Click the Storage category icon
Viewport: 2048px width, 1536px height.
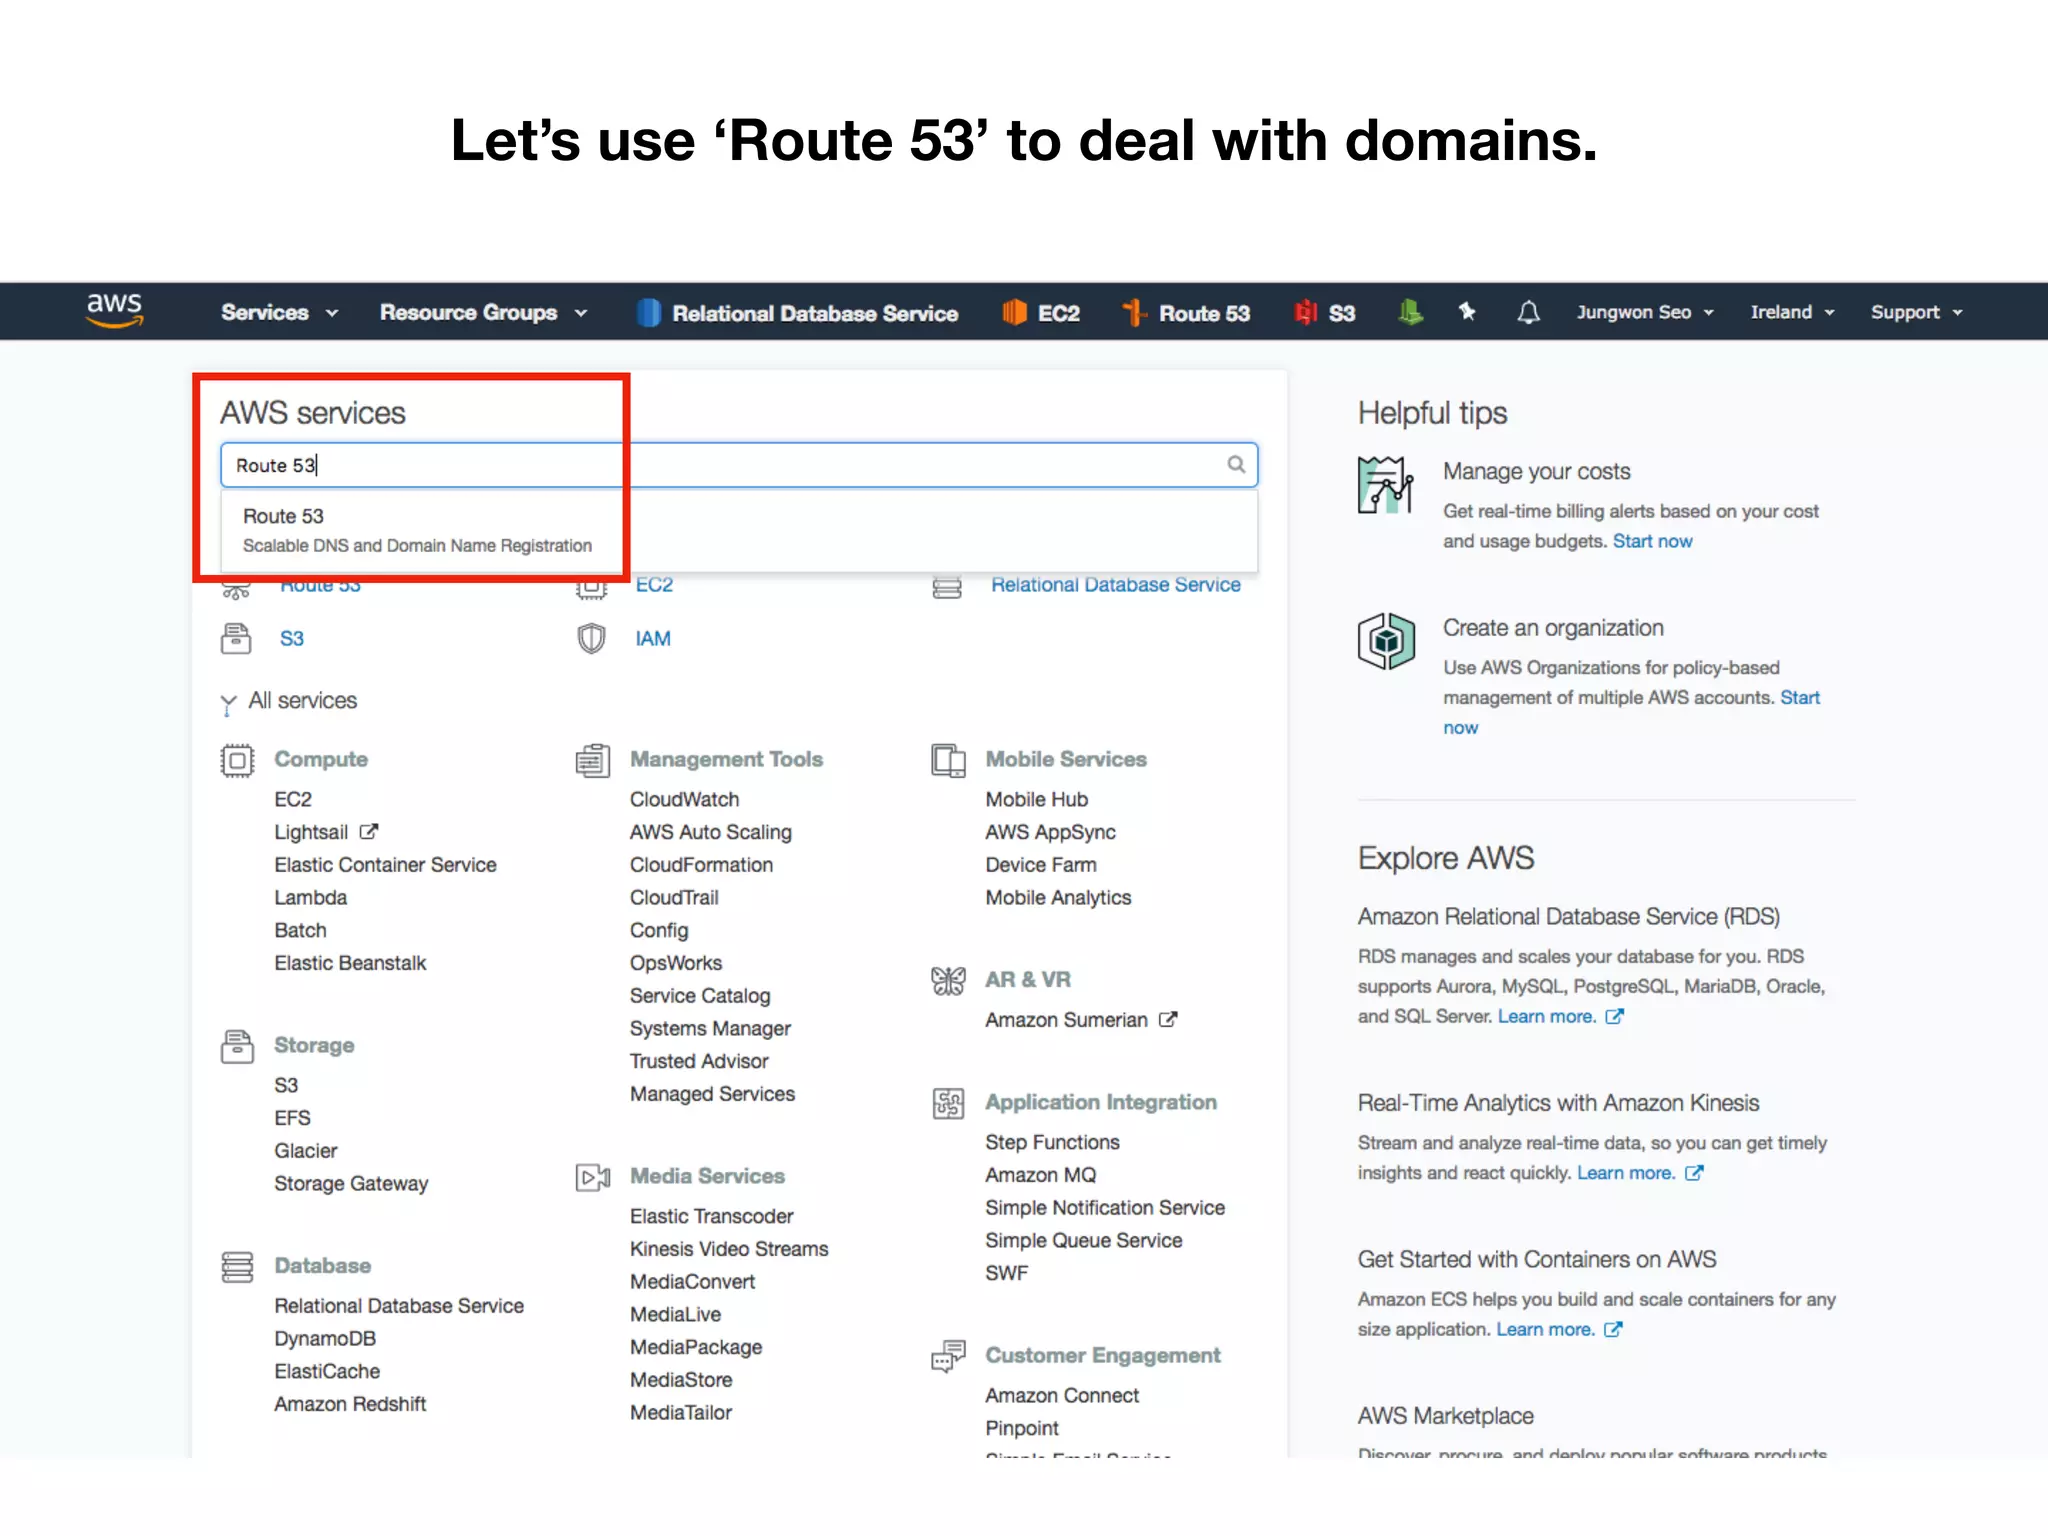tap(237, 1046)
